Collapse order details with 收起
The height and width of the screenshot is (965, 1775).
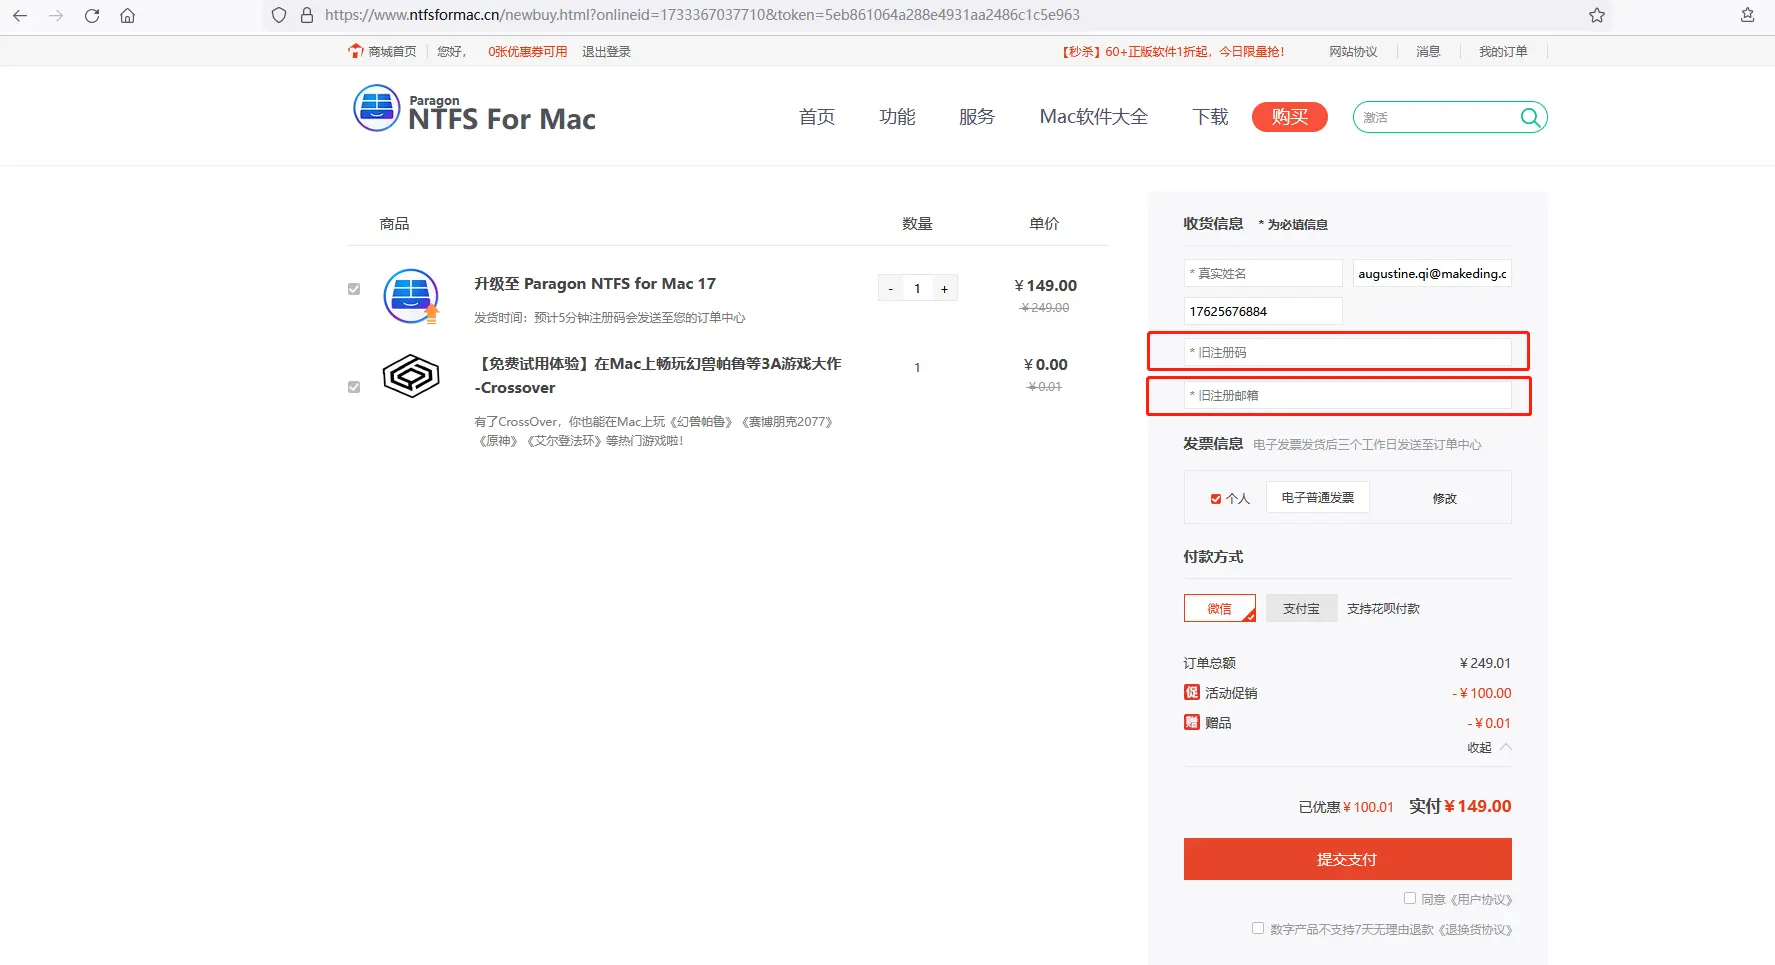pos(1489,747)
